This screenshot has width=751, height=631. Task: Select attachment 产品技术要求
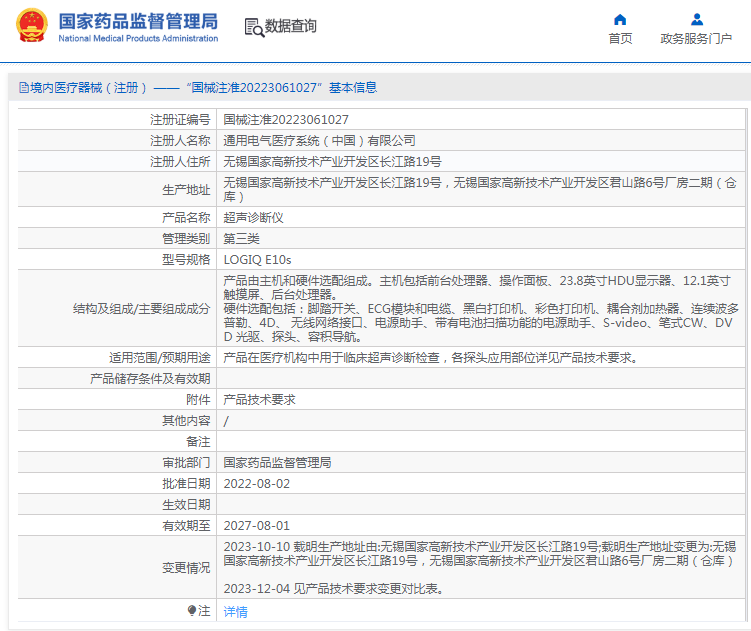click(x=259, y=400)
